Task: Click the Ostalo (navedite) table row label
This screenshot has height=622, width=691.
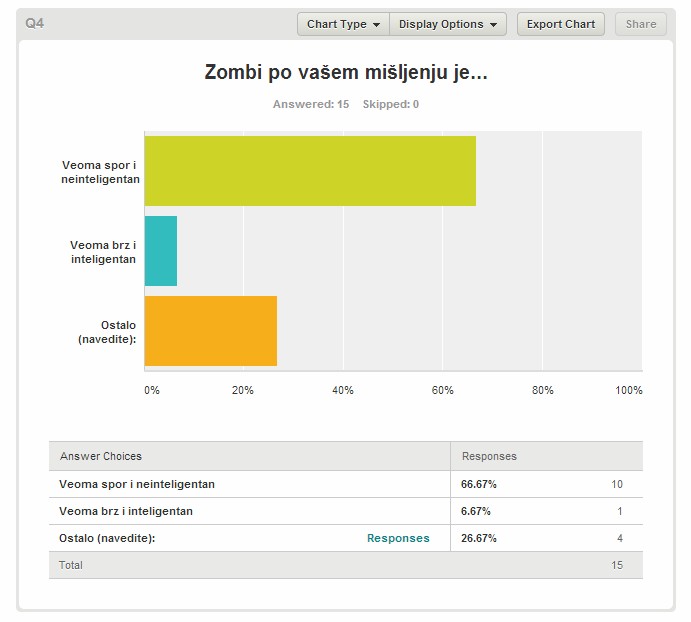Action: (x=107, y=538)
